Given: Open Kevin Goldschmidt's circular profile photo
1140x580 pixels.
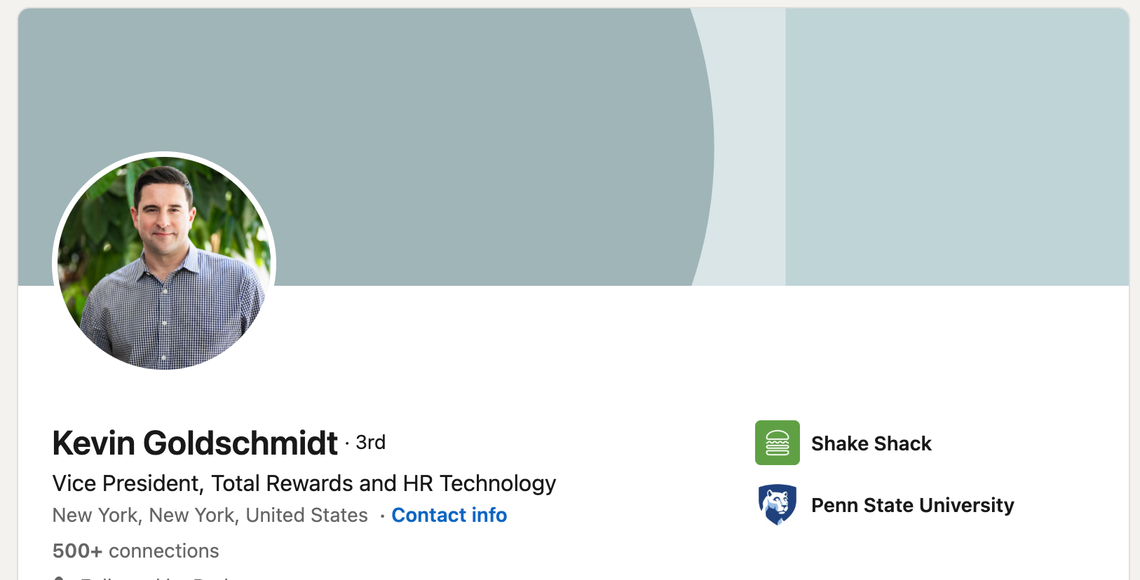Looking at the screenshot, I should [164, 263].
